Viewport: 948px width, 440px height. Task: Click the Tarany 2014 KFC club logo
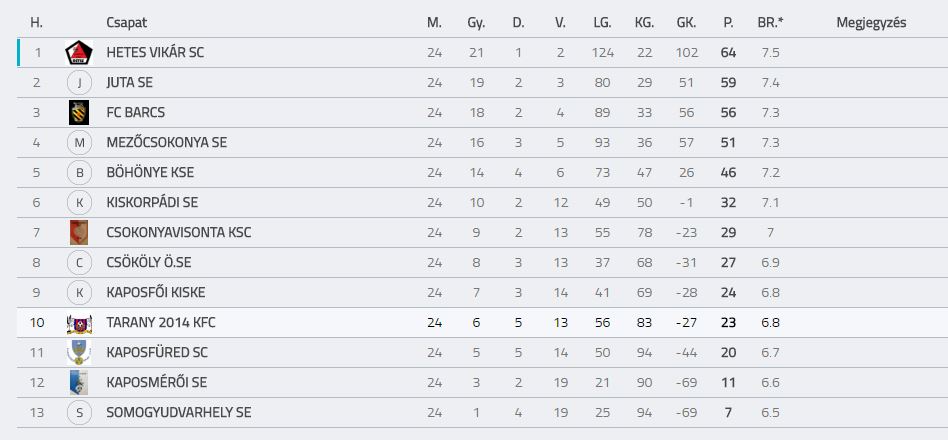tap(79, 323)
